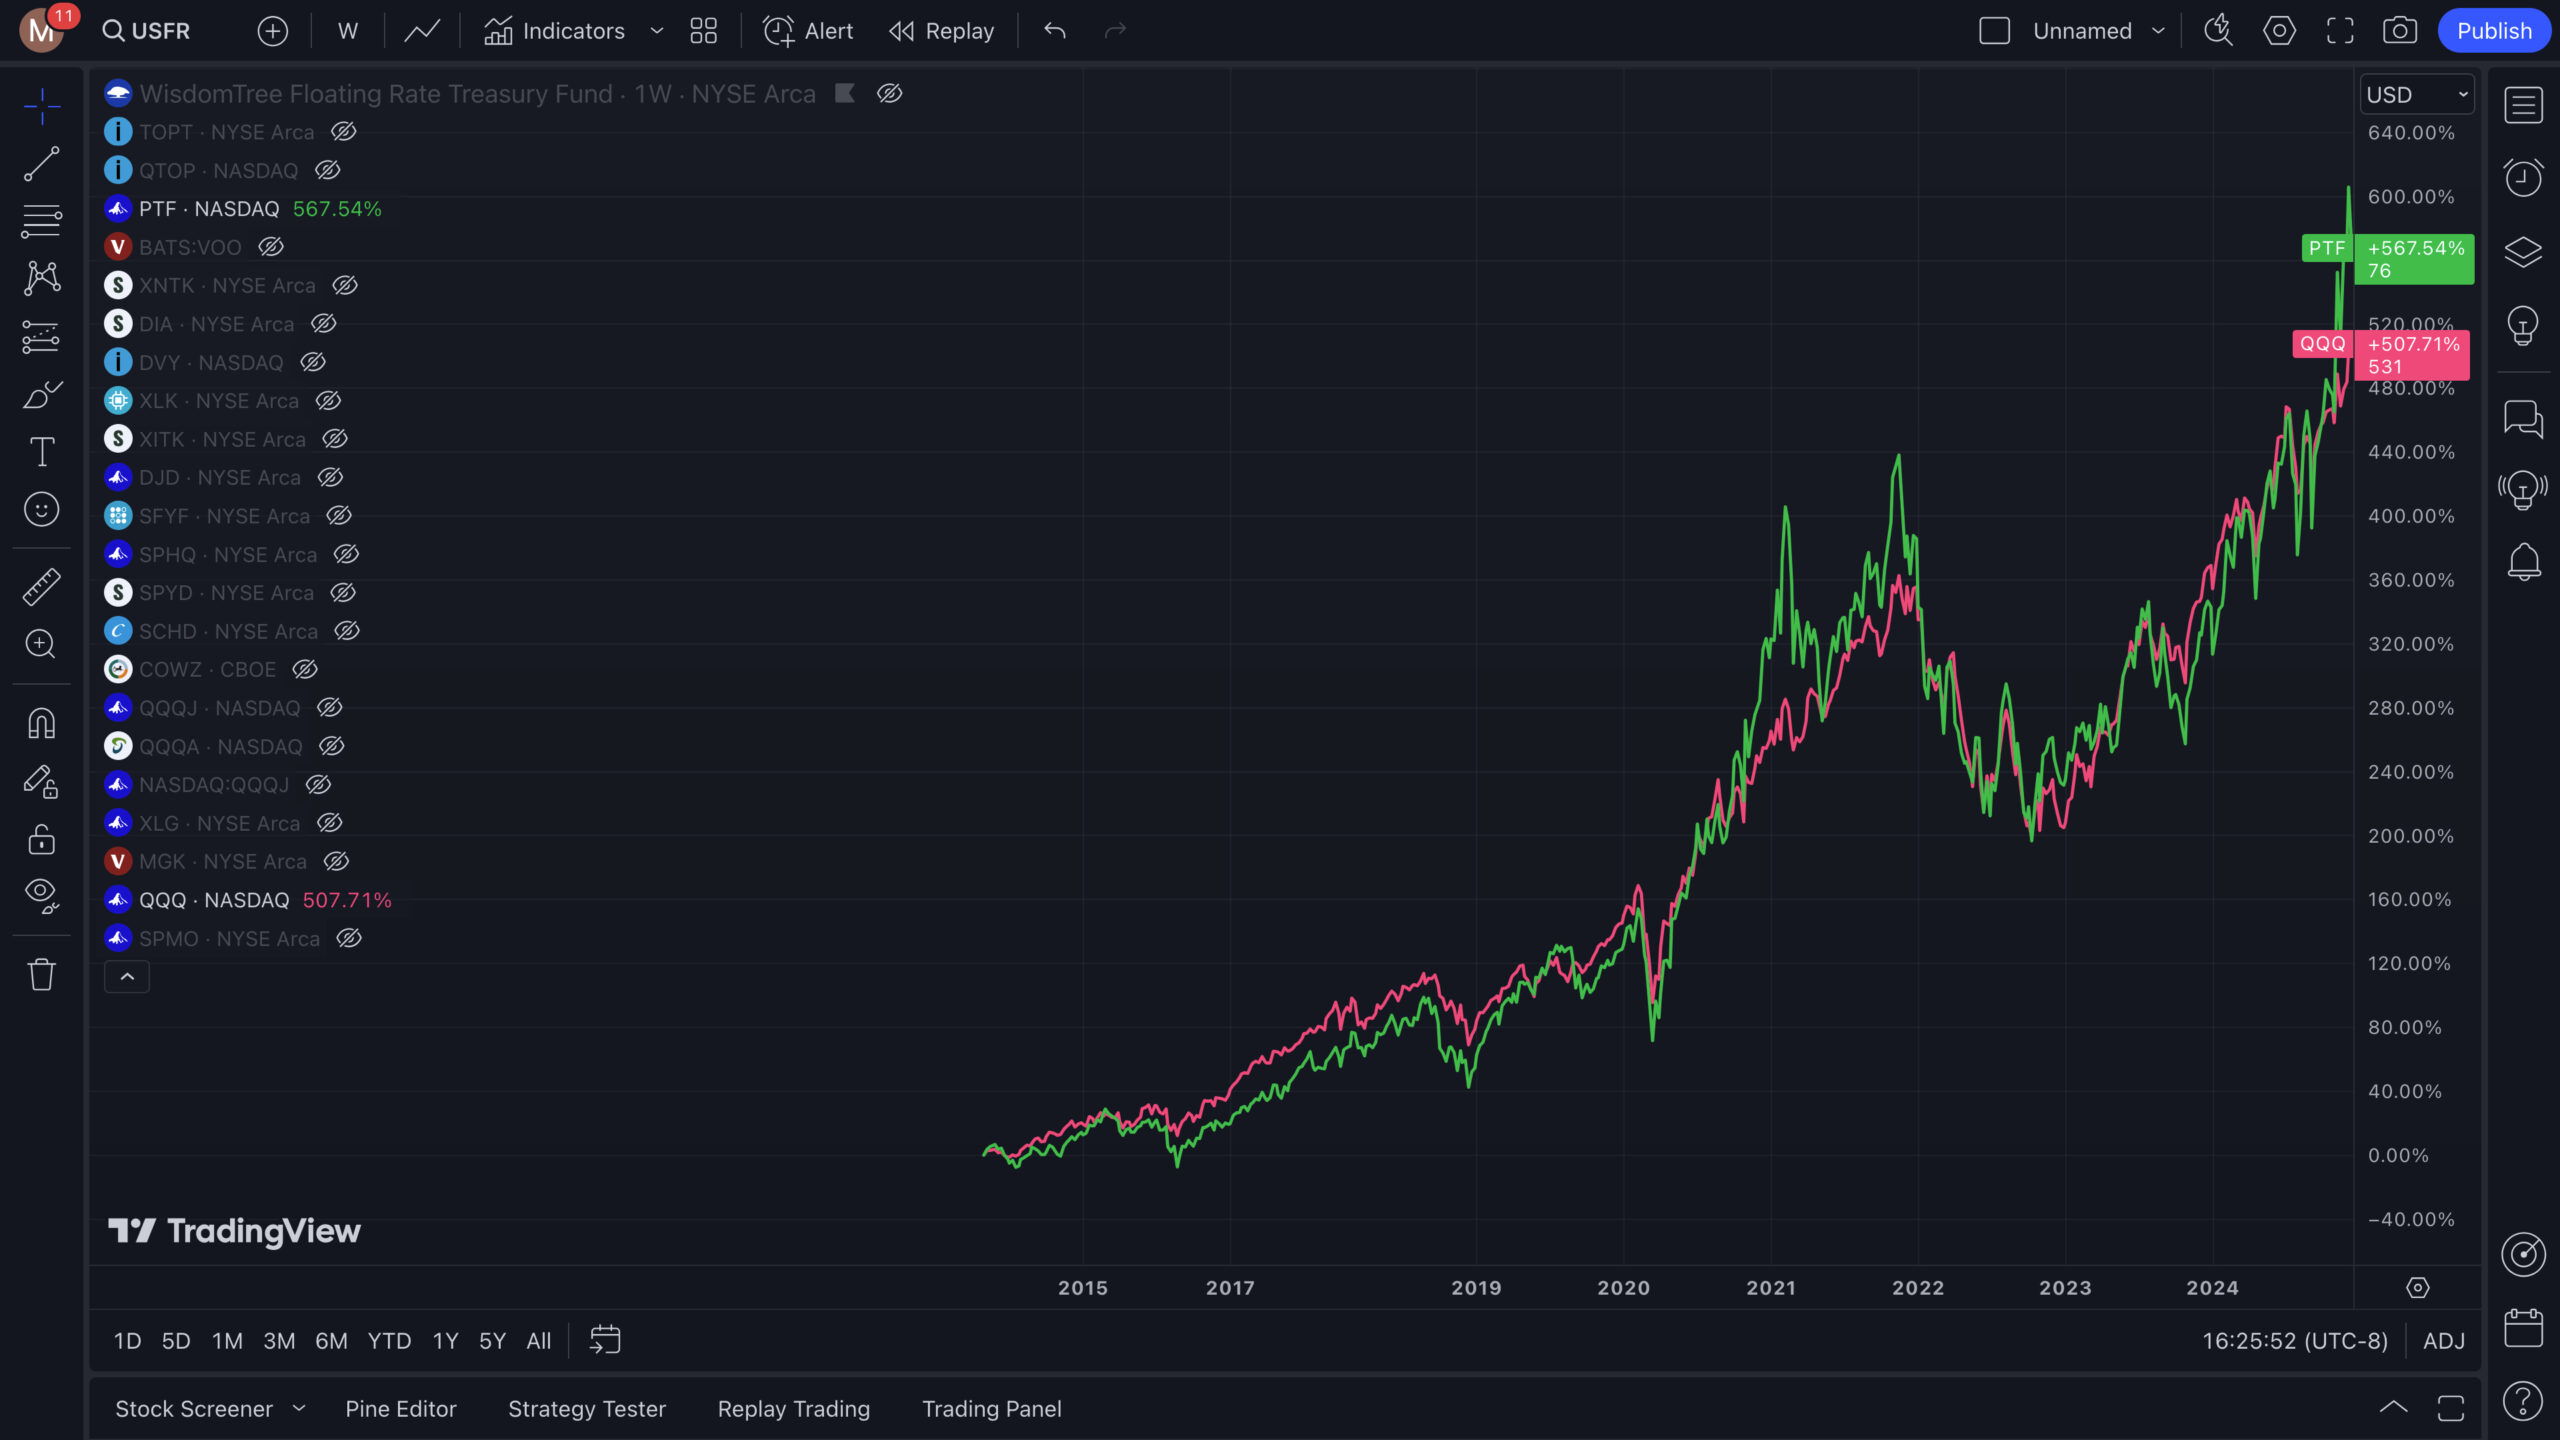Open the Indicators dialog

click(554, 31)
